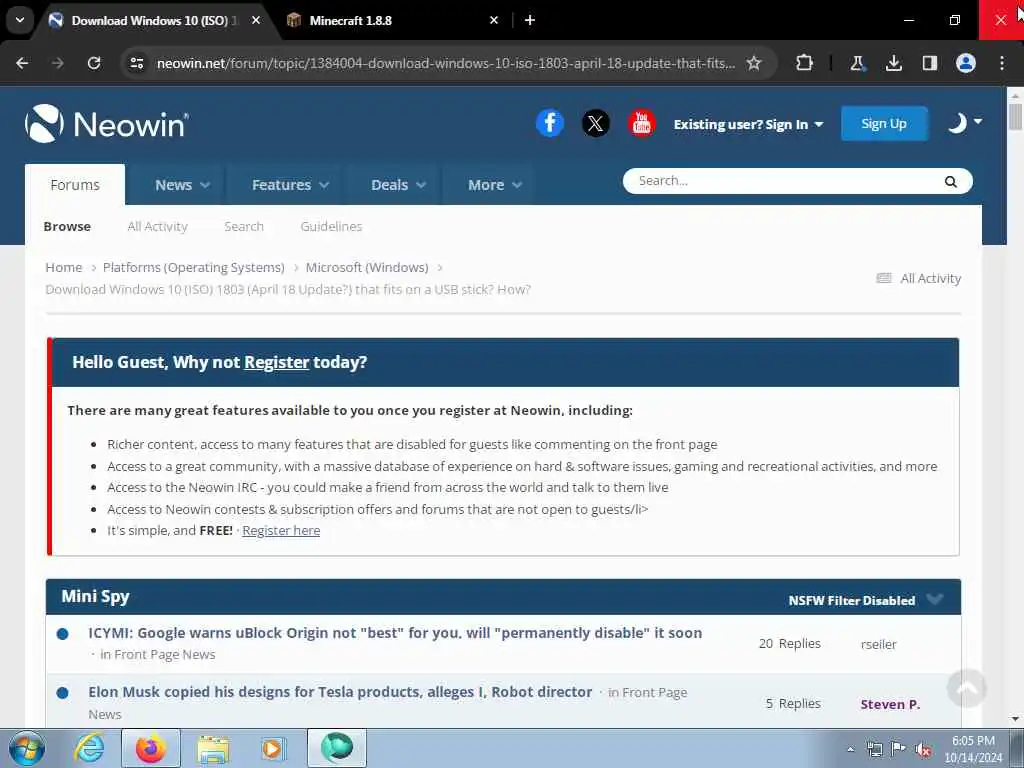This screenshot has width=1024, height=768.
Task: Click the Register here link
Action: (281, 530)
